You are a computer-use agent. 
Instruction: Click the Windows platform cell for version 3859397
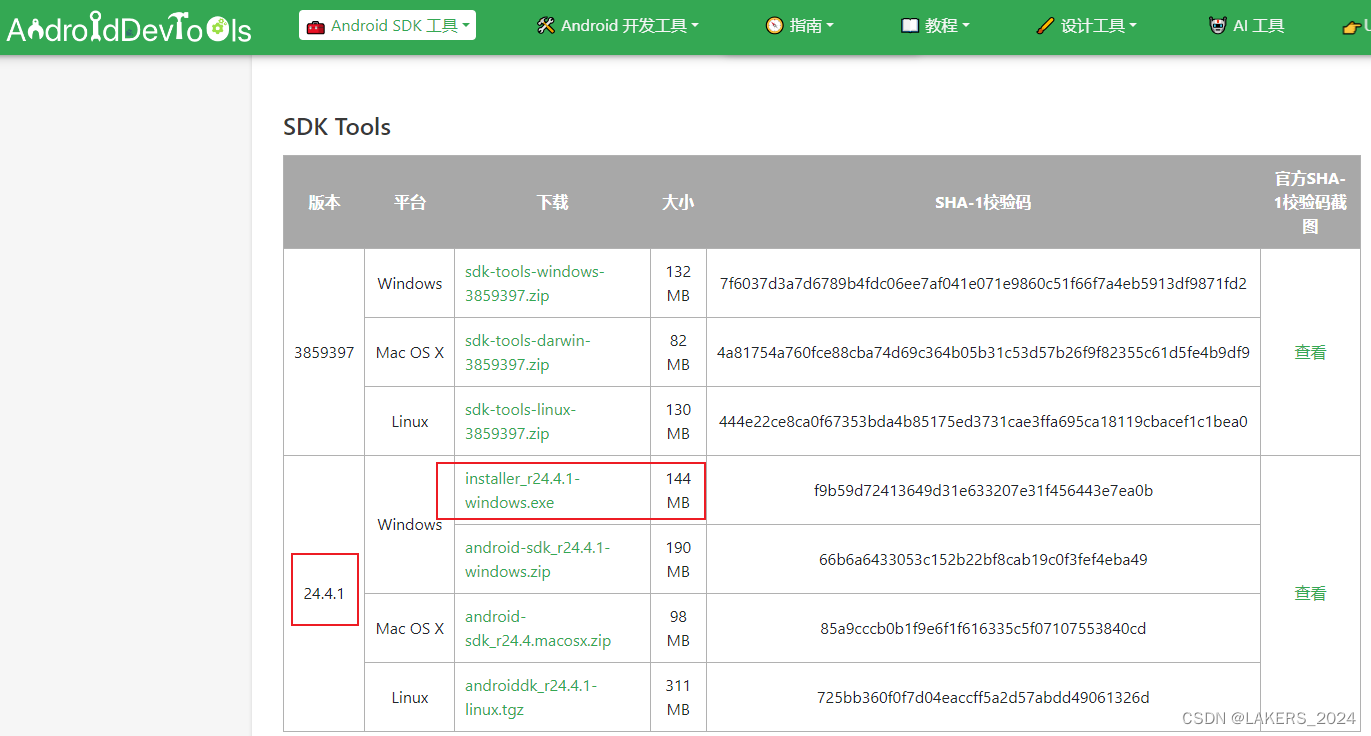click(x=410, y=284)
